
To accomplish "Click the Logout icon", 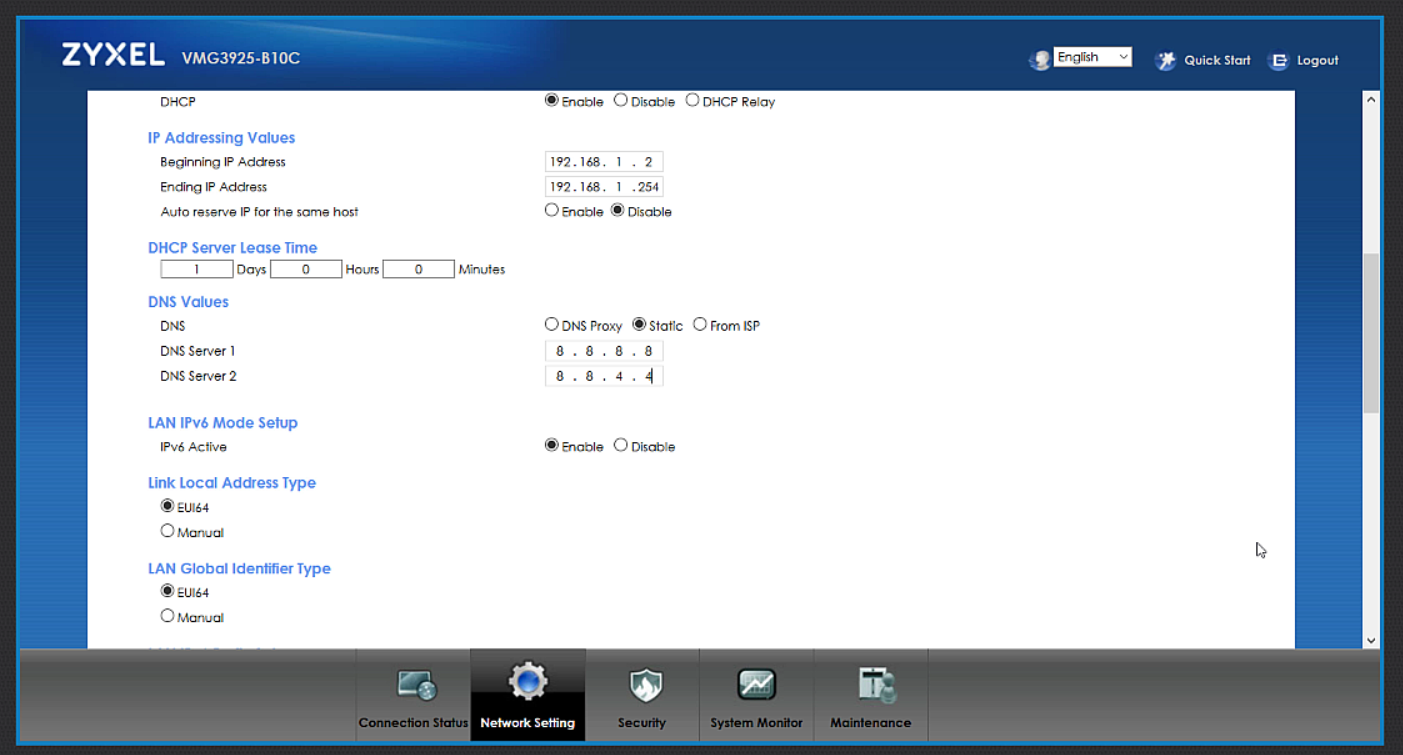I will (x=1278, y=60).
